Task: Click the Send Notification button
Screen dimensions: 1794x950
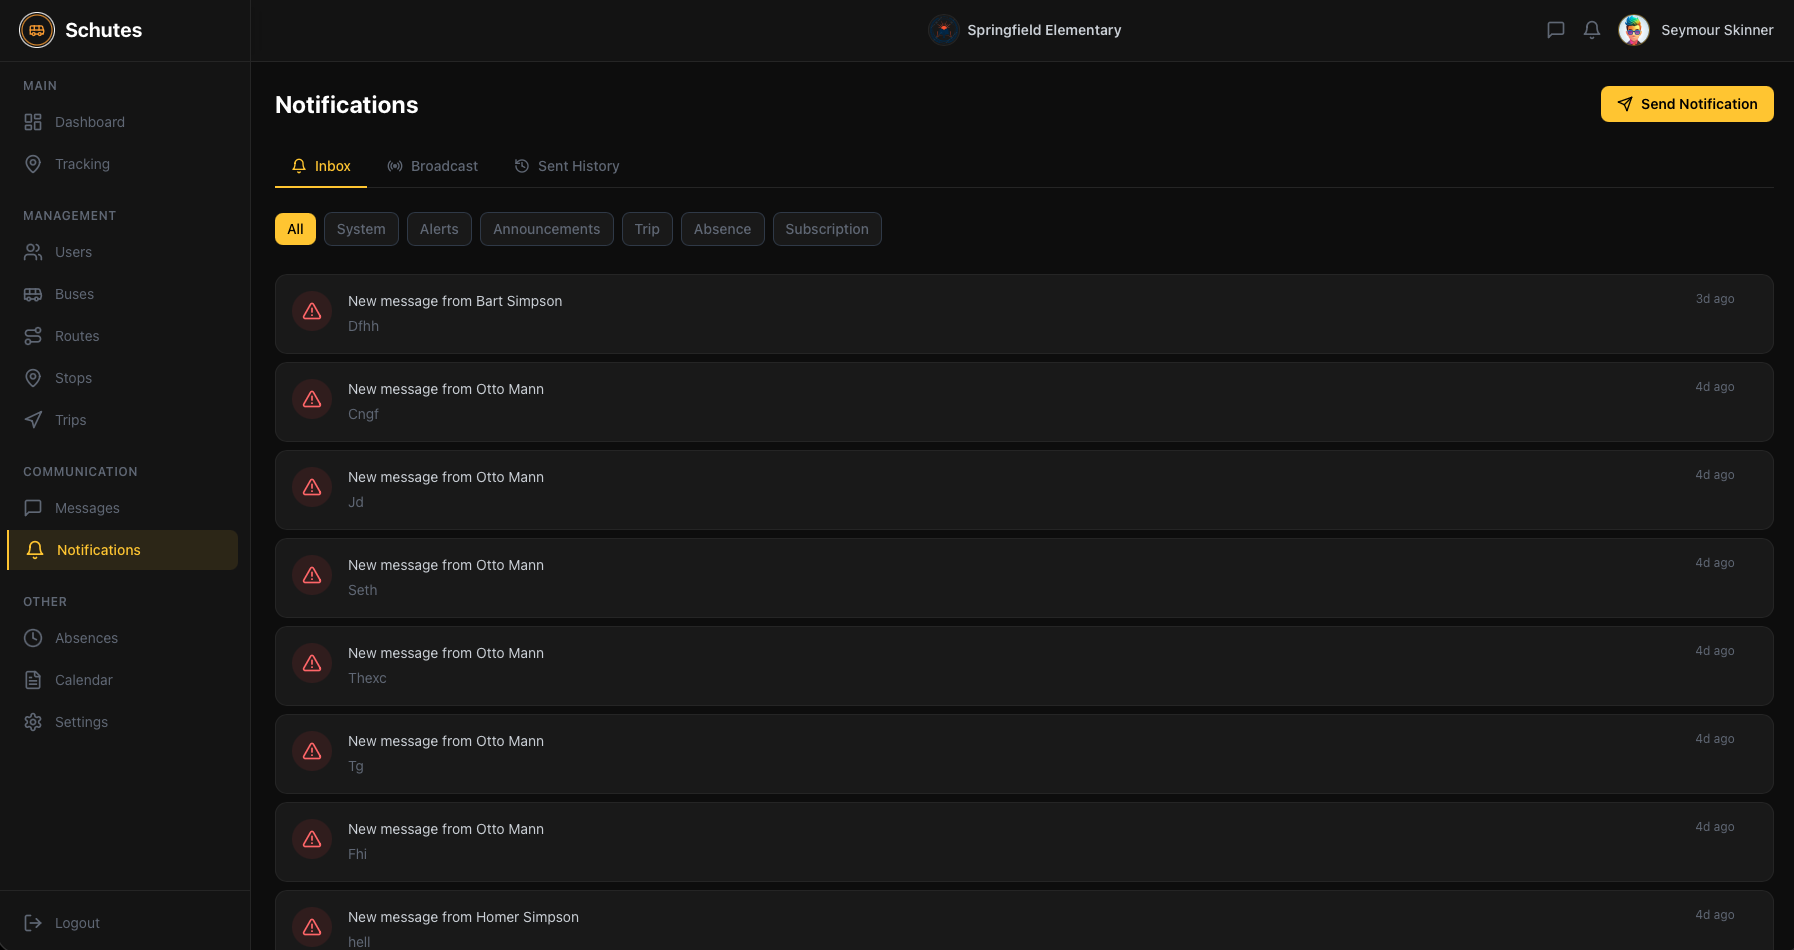Action: point(1686,104)
